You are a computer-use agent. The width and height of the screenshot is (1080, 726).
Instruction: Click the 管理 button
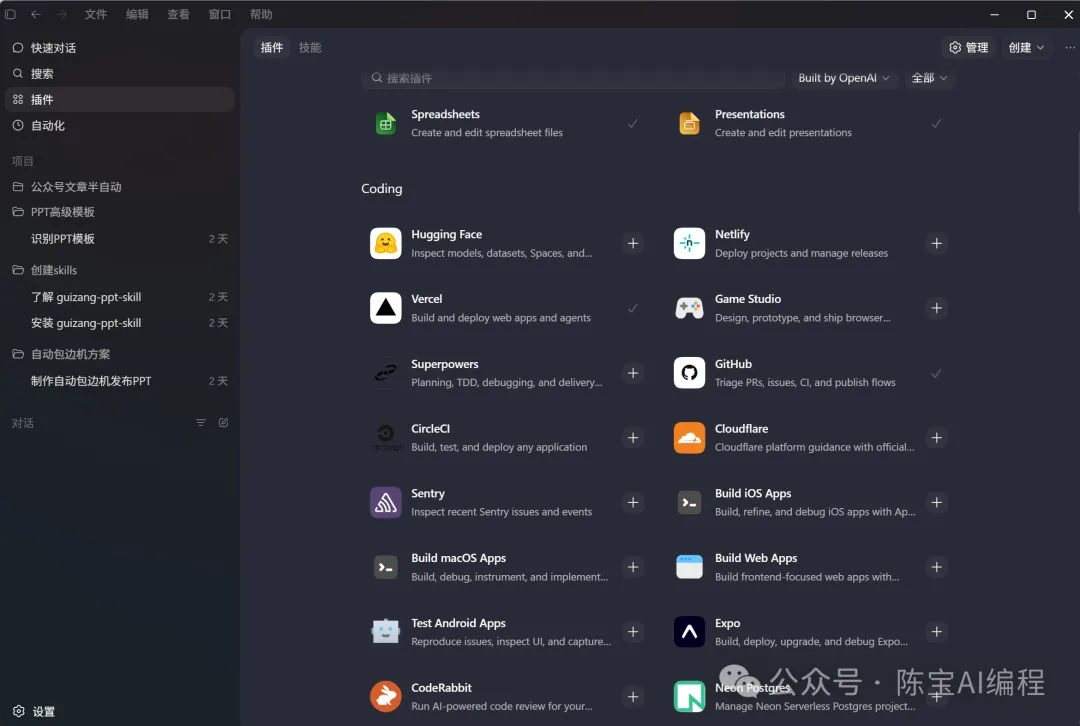(968, 48)
